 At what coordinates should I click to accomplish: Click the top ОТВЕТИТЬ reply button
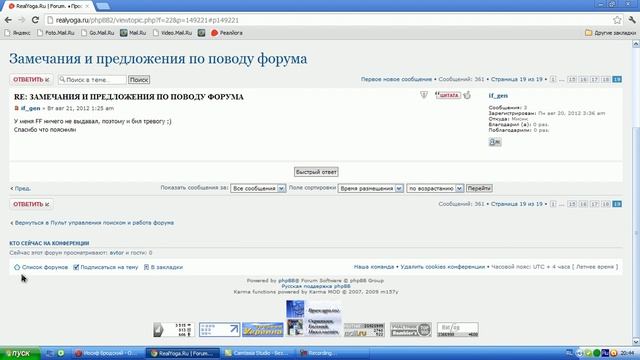pyautogui.click(x=31, y=80)
